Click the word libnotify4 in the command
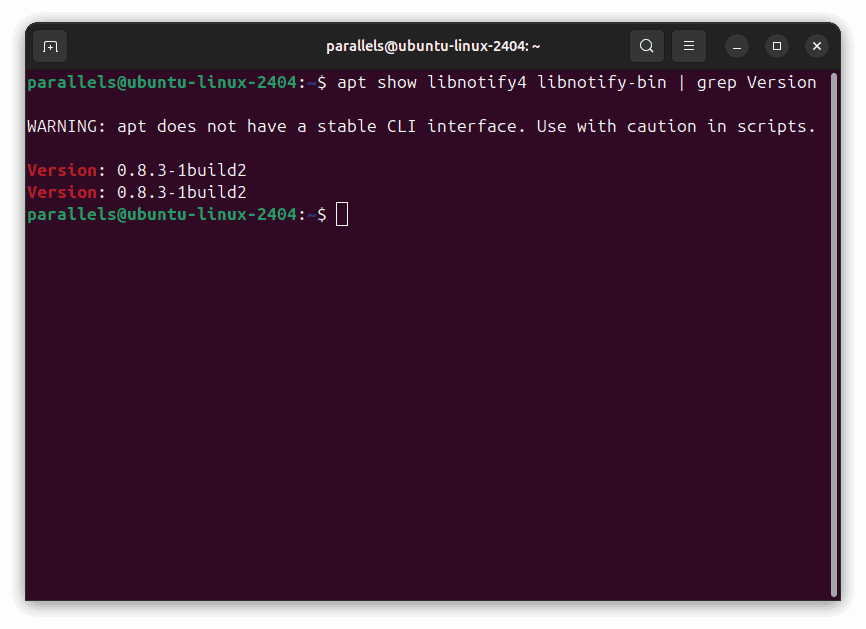Image resolution: width=866 pixels, height=629 pixels. pyautogui.click(x=477, y=82)
